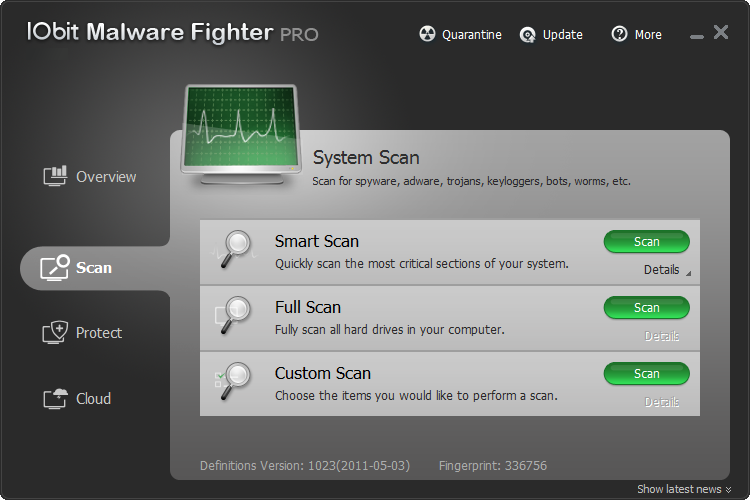
Task: Click the Update globe icon
Action: coord(528,35)
